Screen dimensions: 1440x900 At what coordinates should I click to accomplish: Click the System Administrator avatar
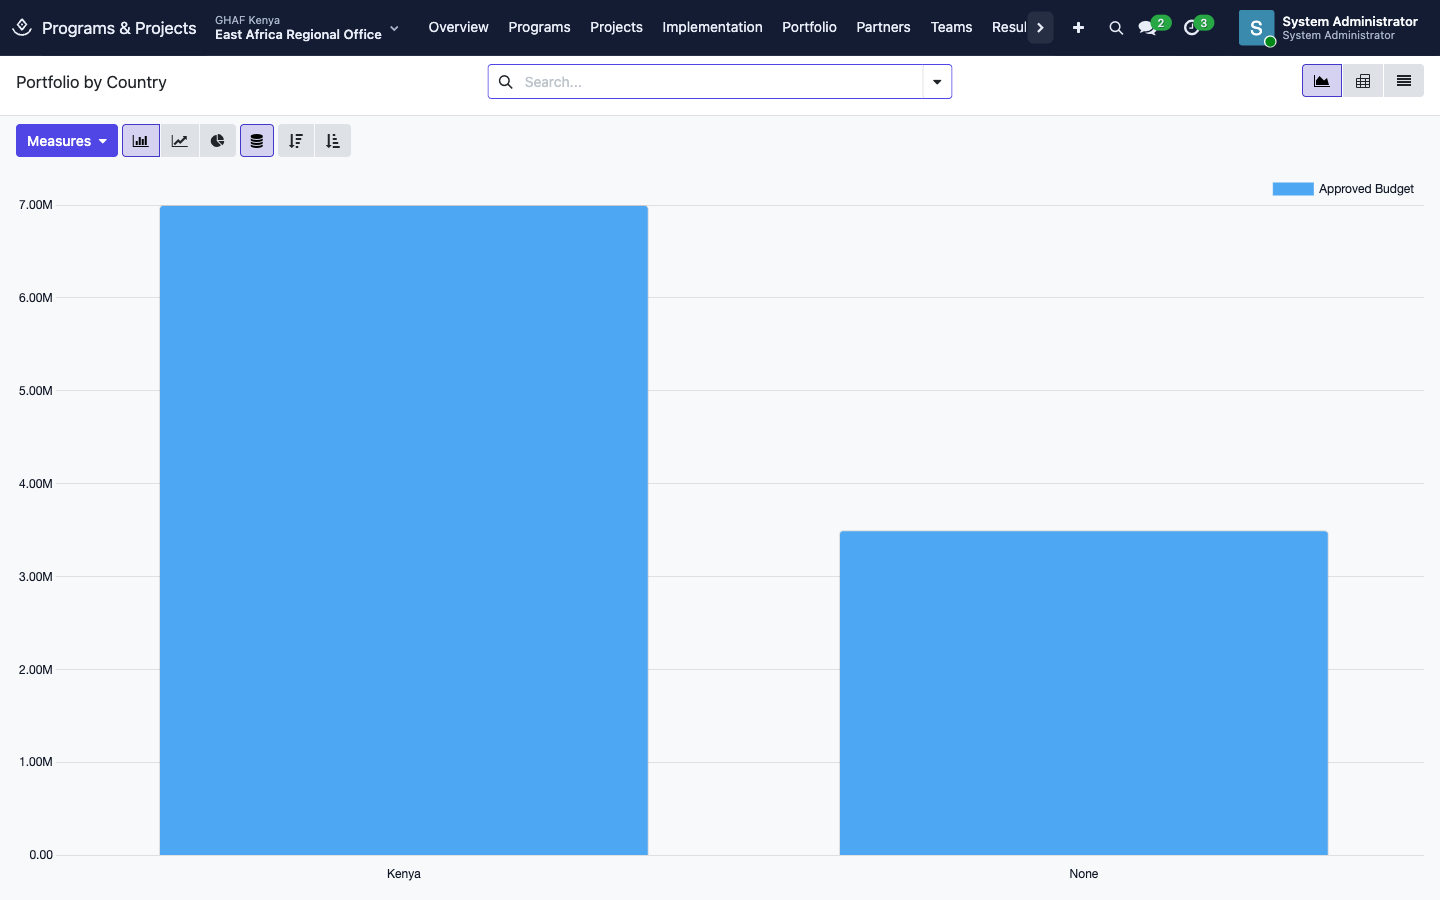point(1257,28)
